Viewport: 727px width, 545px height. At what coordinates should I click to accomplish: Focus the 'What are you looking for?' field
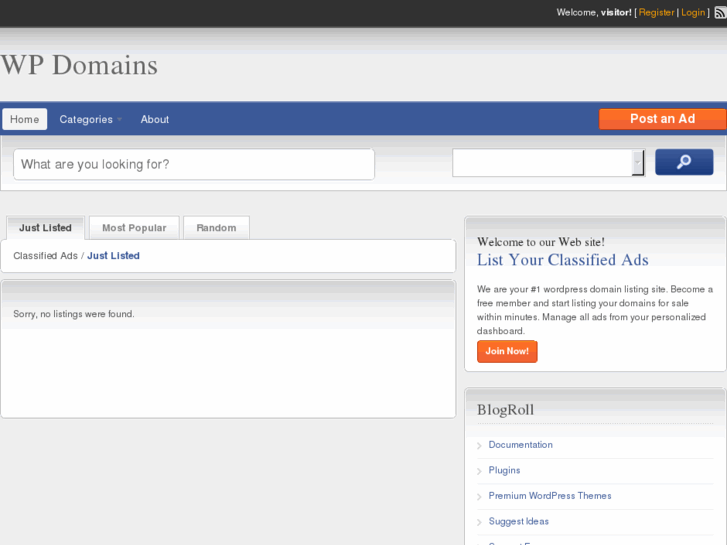click(x=194, y=164)
